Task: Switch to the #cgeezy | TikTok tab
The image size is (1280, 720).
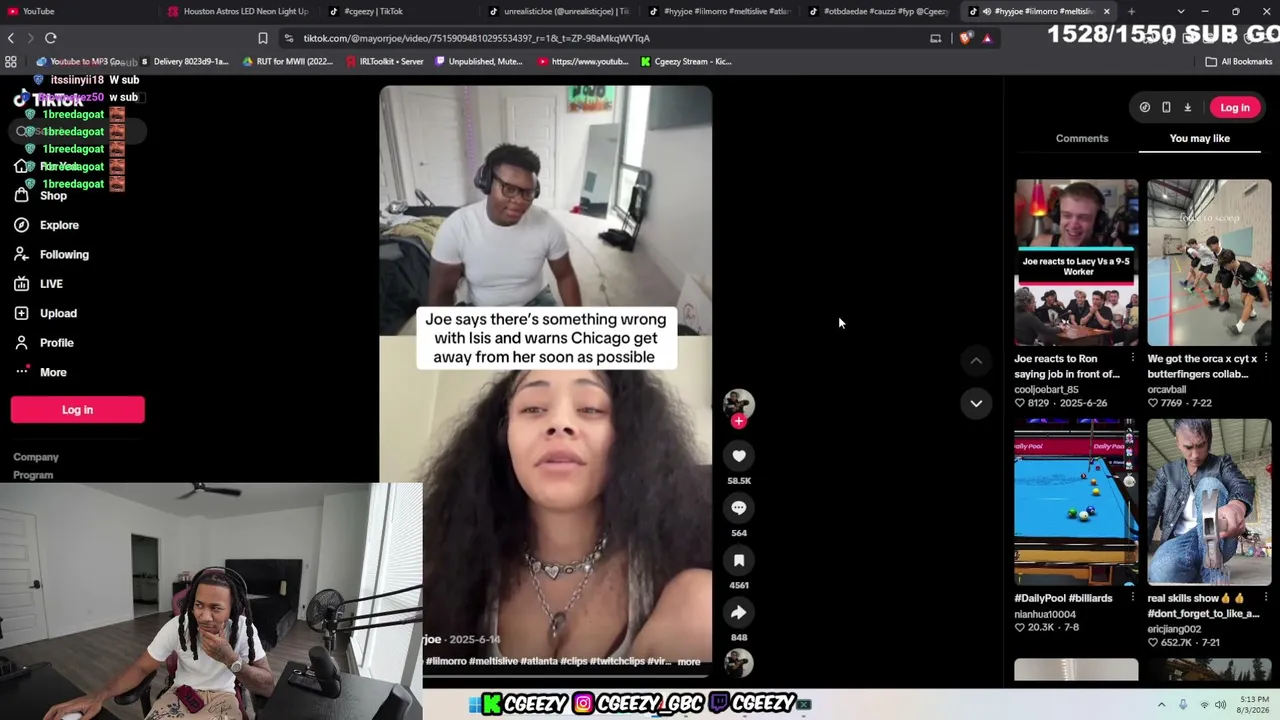Action: pos(400,12)
